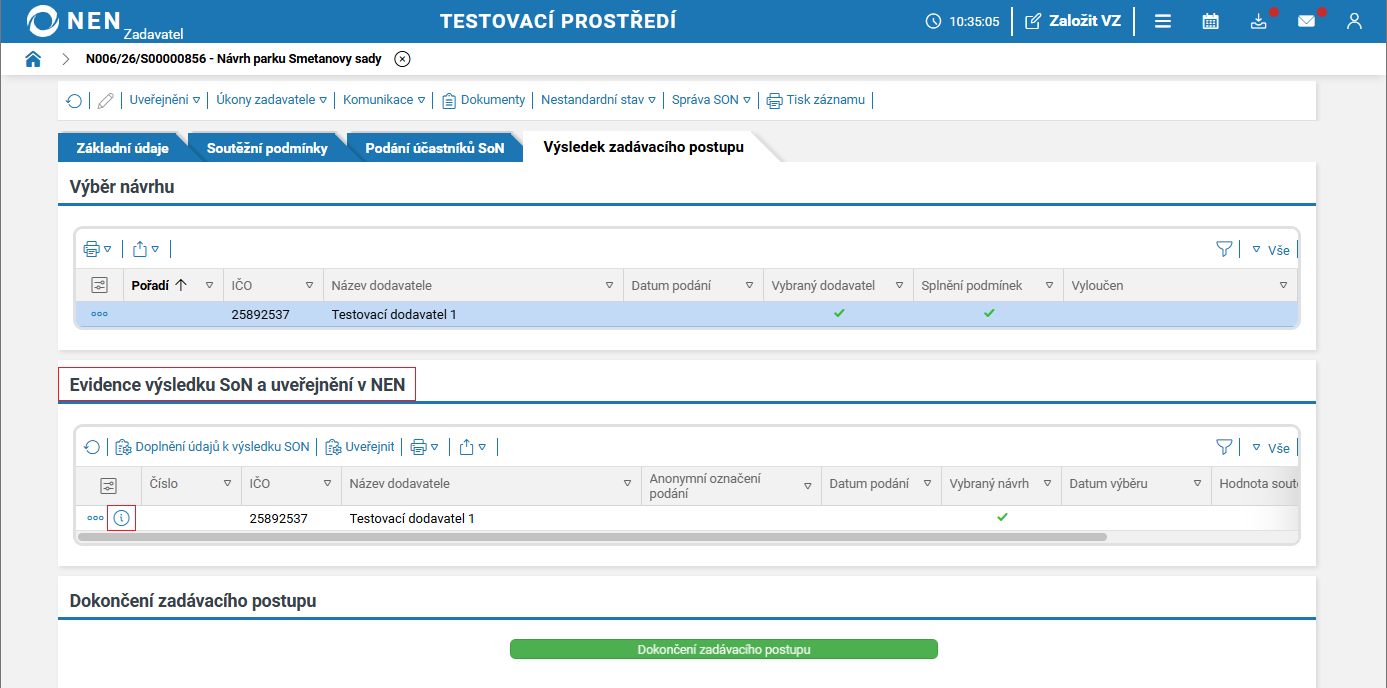Screen dimensions: 1387x688
Task: Open print dropdown in Výběr návrhu table
Action: 97,249
